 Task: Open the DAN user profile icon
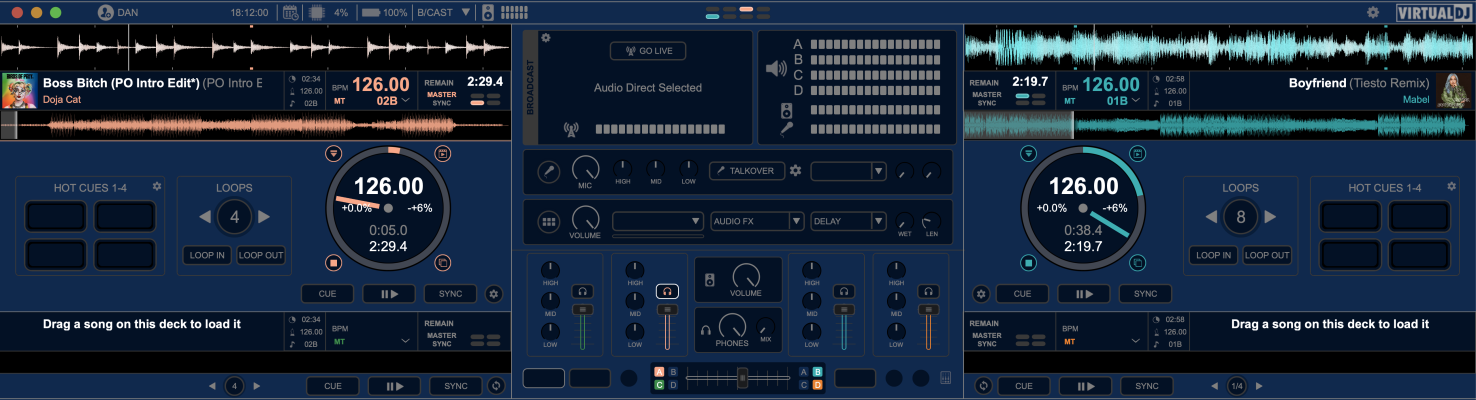106,13
